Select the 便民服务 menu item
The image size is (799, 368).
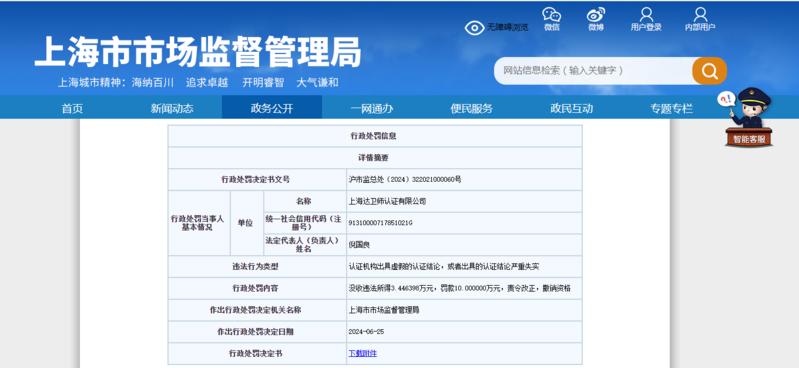(471, 108)
